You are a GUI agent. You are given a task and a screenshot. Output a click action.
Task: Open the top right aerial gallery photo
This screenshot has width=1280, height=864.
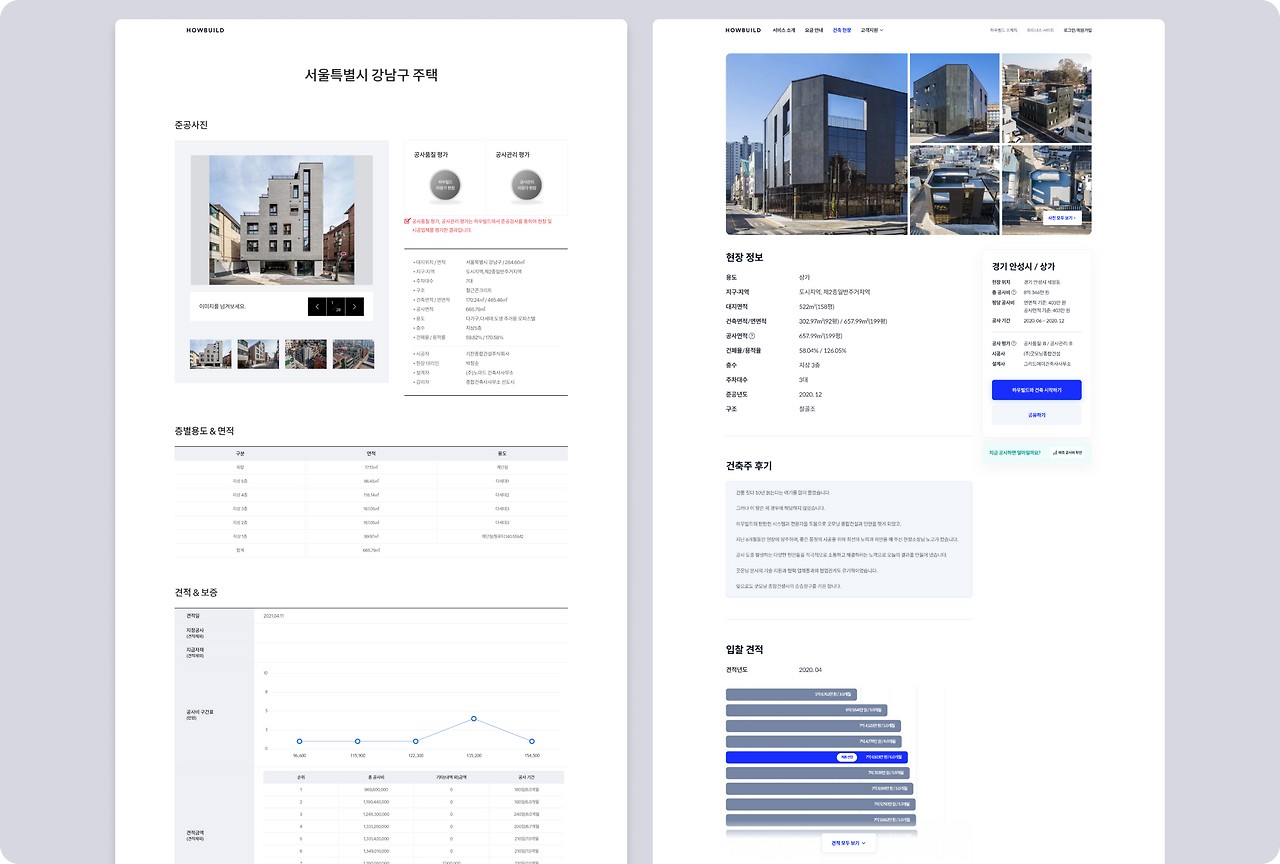[1047, 98]
